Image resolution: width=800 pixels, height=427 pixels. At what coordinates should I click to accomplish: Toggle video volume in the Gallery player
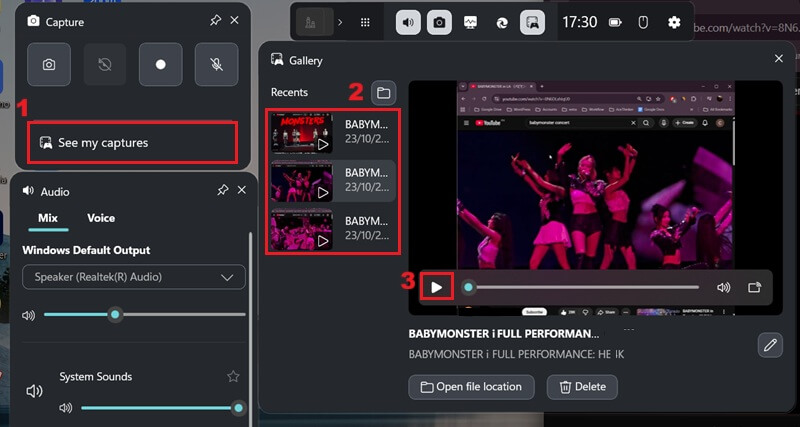723,287
